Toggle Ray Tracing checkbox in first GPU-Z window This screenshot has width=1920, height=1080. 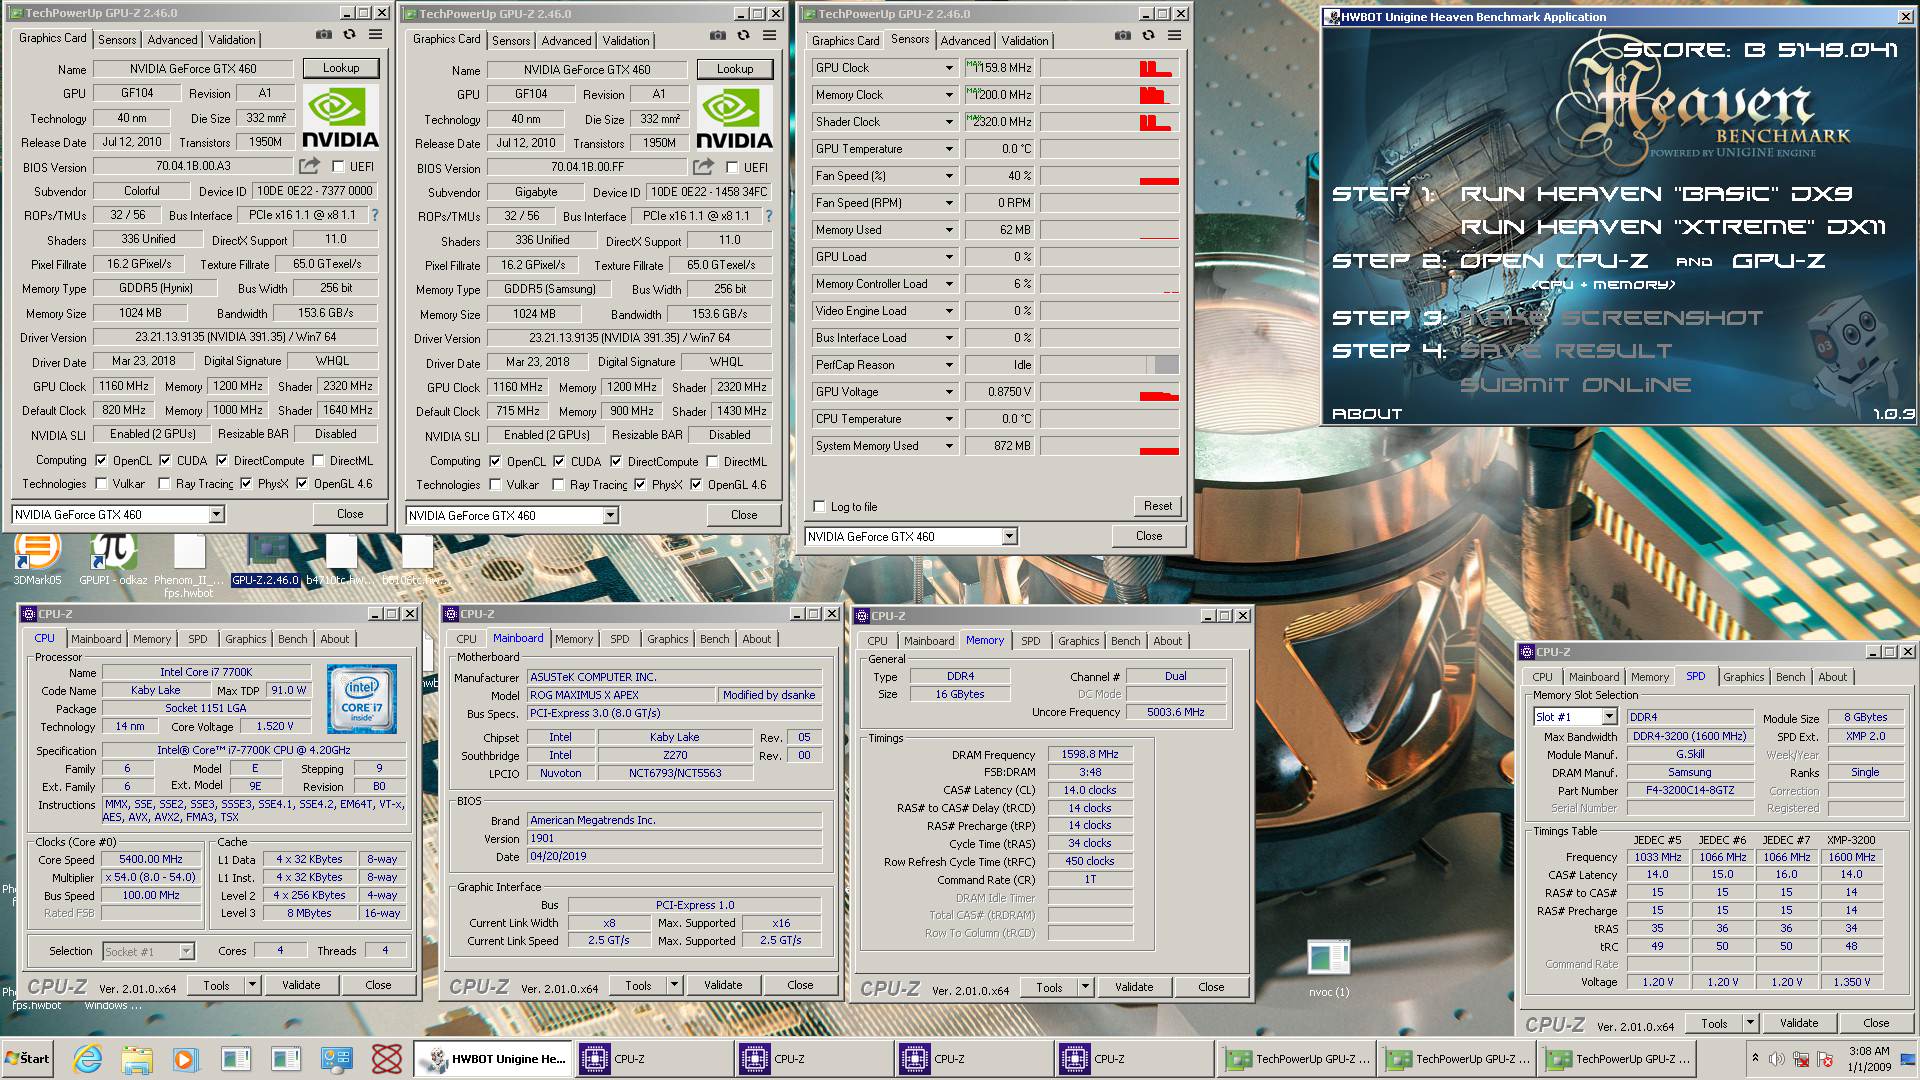pyautogui.click(x=164, y=484)
